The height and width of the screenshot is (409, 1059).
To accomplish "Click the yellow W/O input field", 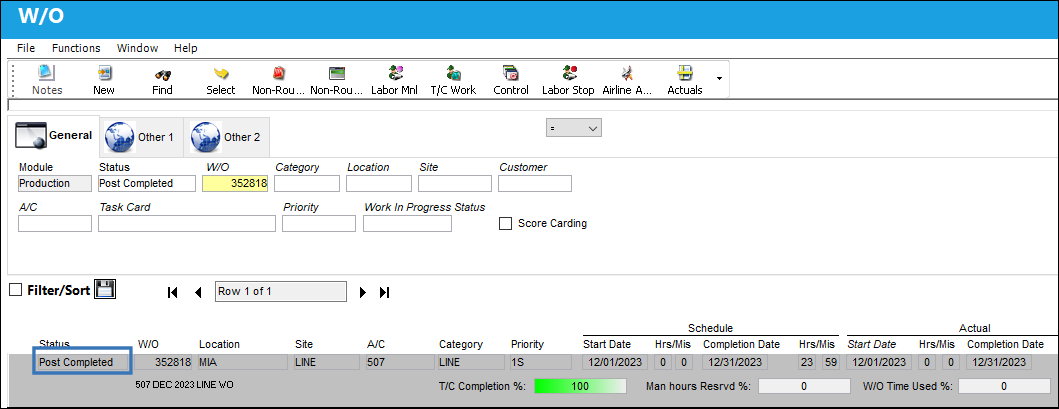I will (x=235, y=184).
